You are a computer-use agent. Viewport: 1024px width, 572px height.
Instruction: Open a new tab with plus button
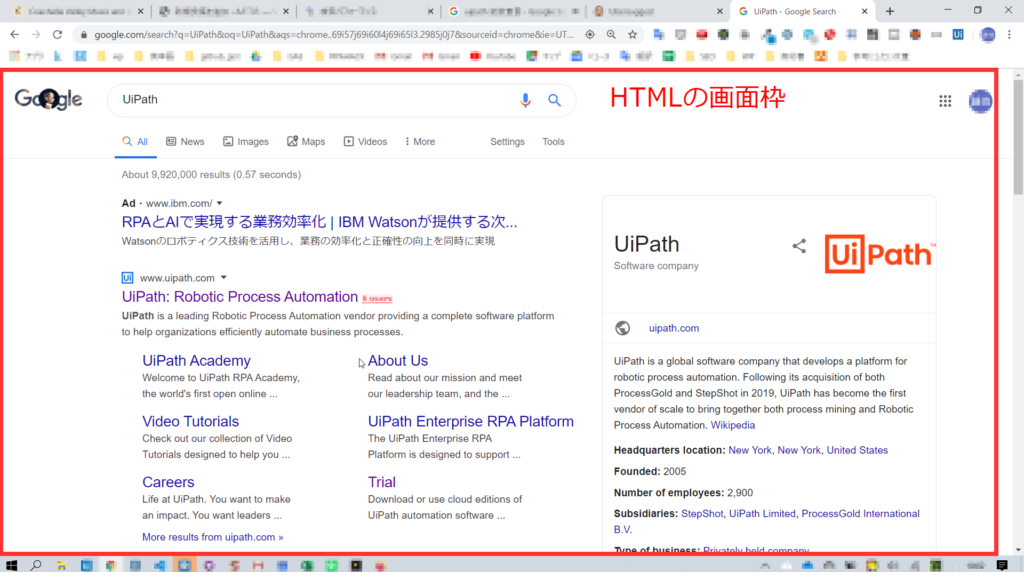coord(889,11)
